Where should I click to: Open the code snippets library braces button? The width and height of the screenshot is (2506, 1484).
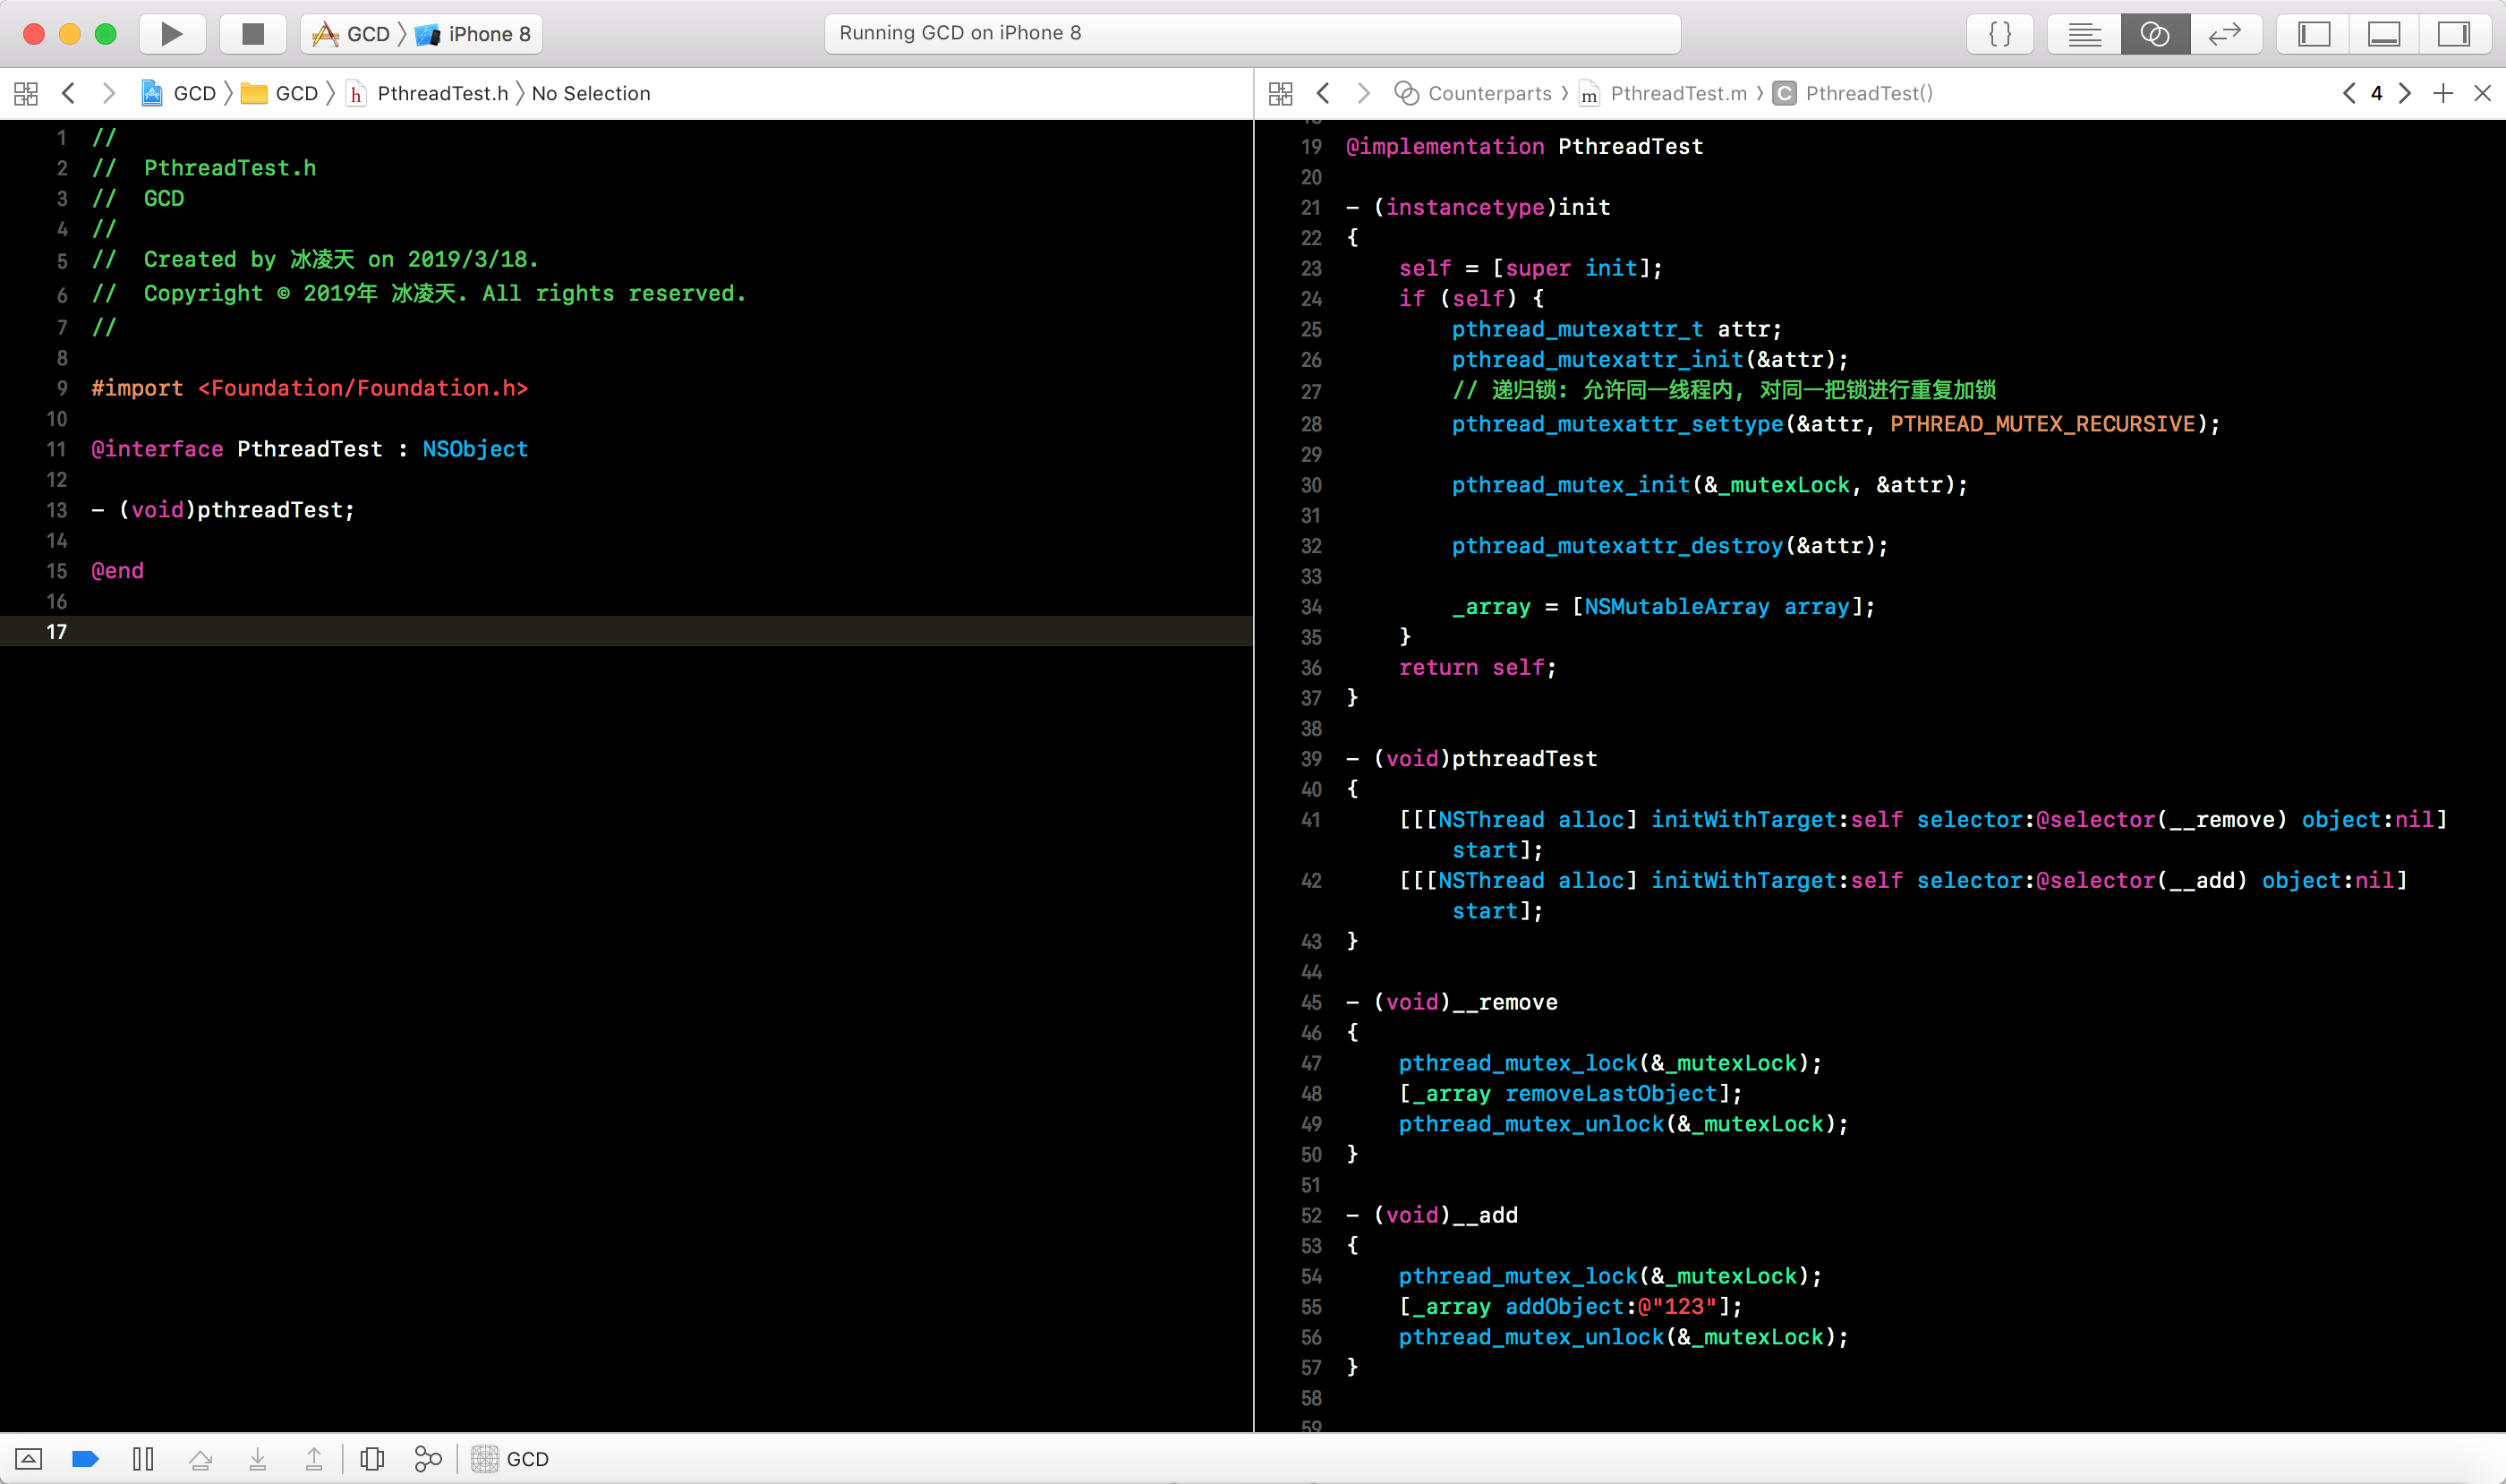2000,34
